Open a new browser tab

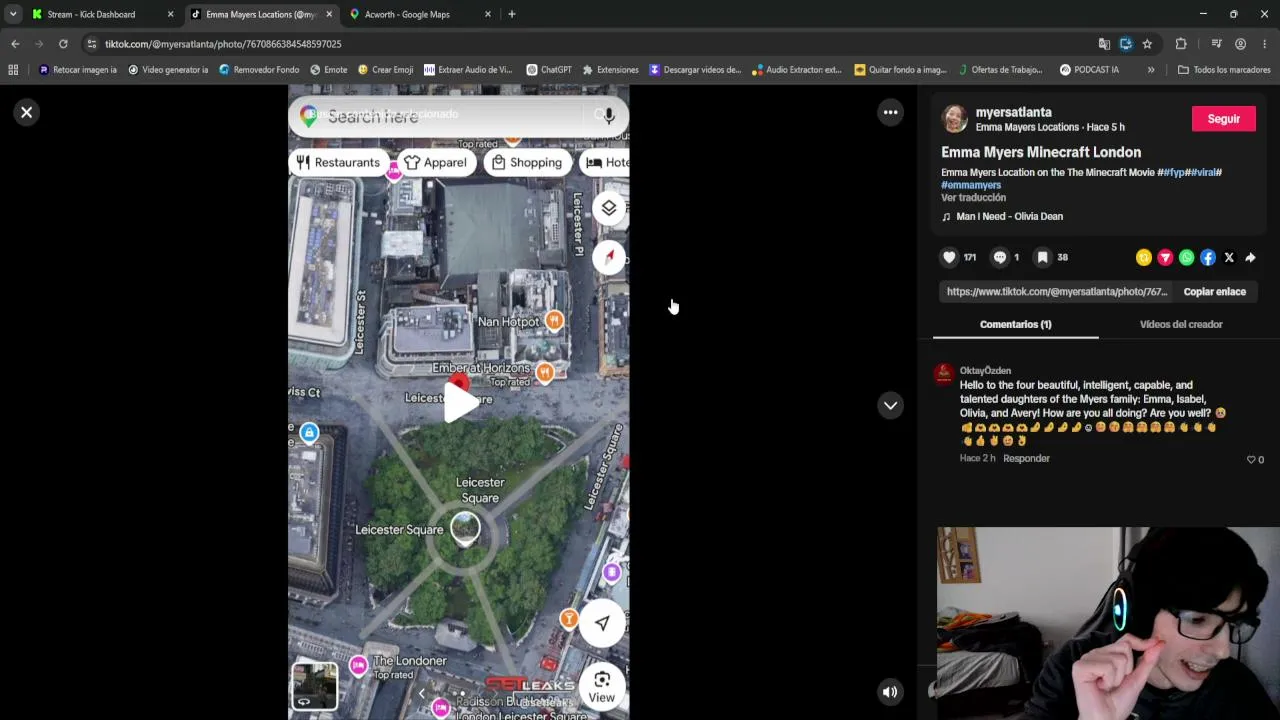click(511, 14)
